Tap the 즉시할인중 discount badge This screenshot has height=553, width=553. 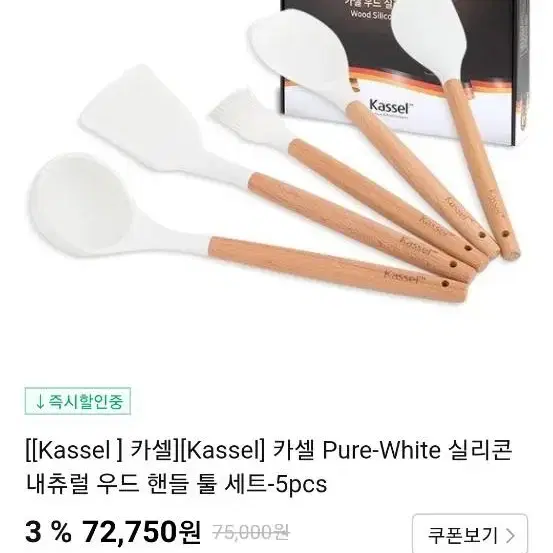click(x=78, y=401)
